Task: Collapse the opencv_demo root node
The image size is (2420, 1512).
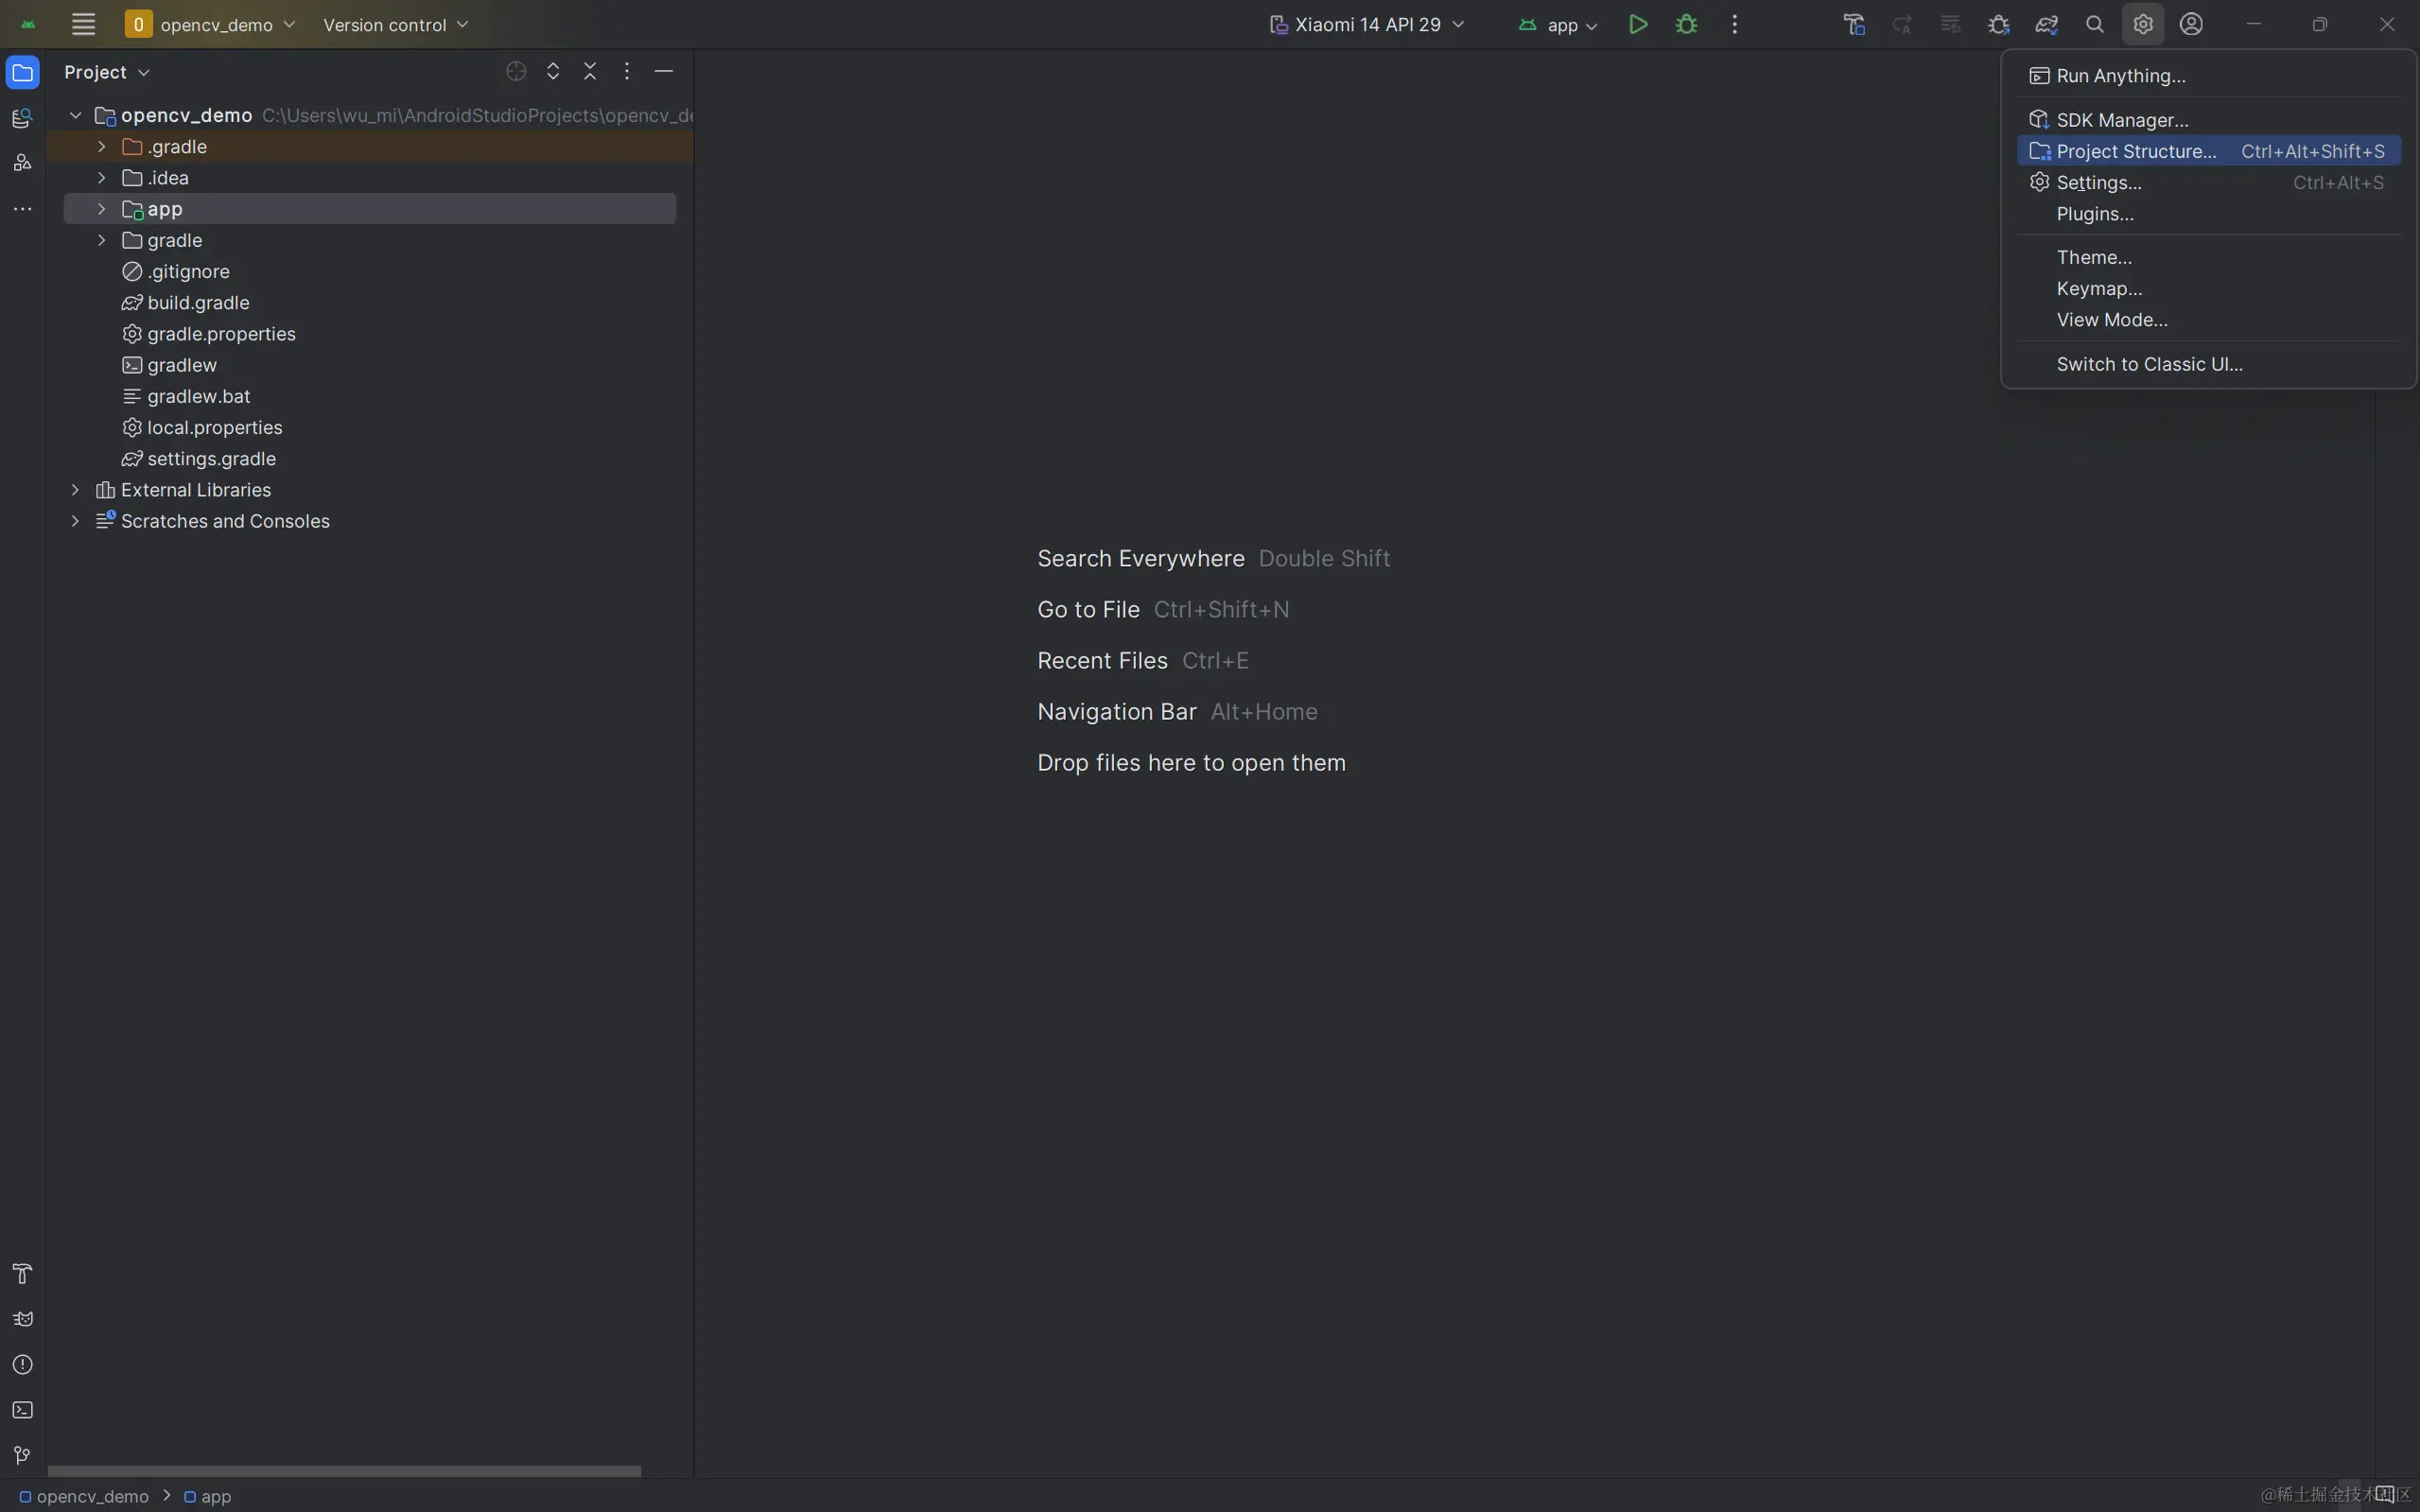Action: (75, 115)
